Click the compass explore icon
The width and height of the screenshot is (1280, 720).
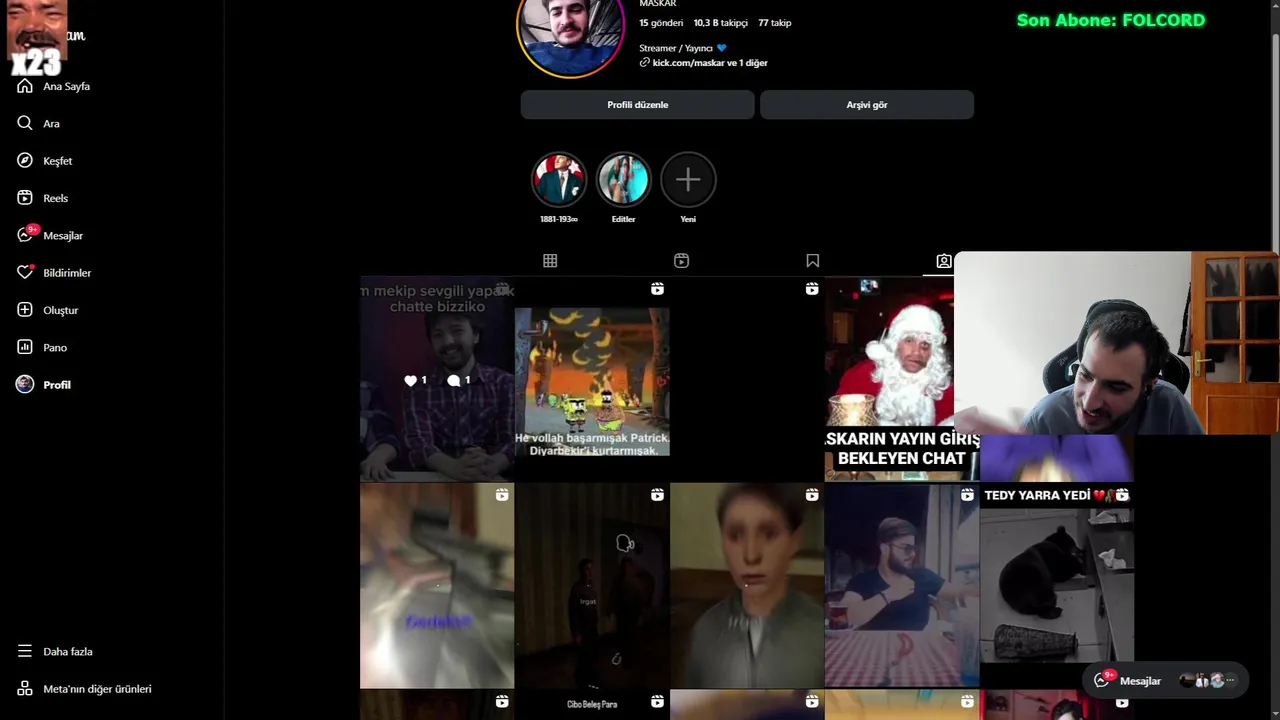tap(25, 160)
